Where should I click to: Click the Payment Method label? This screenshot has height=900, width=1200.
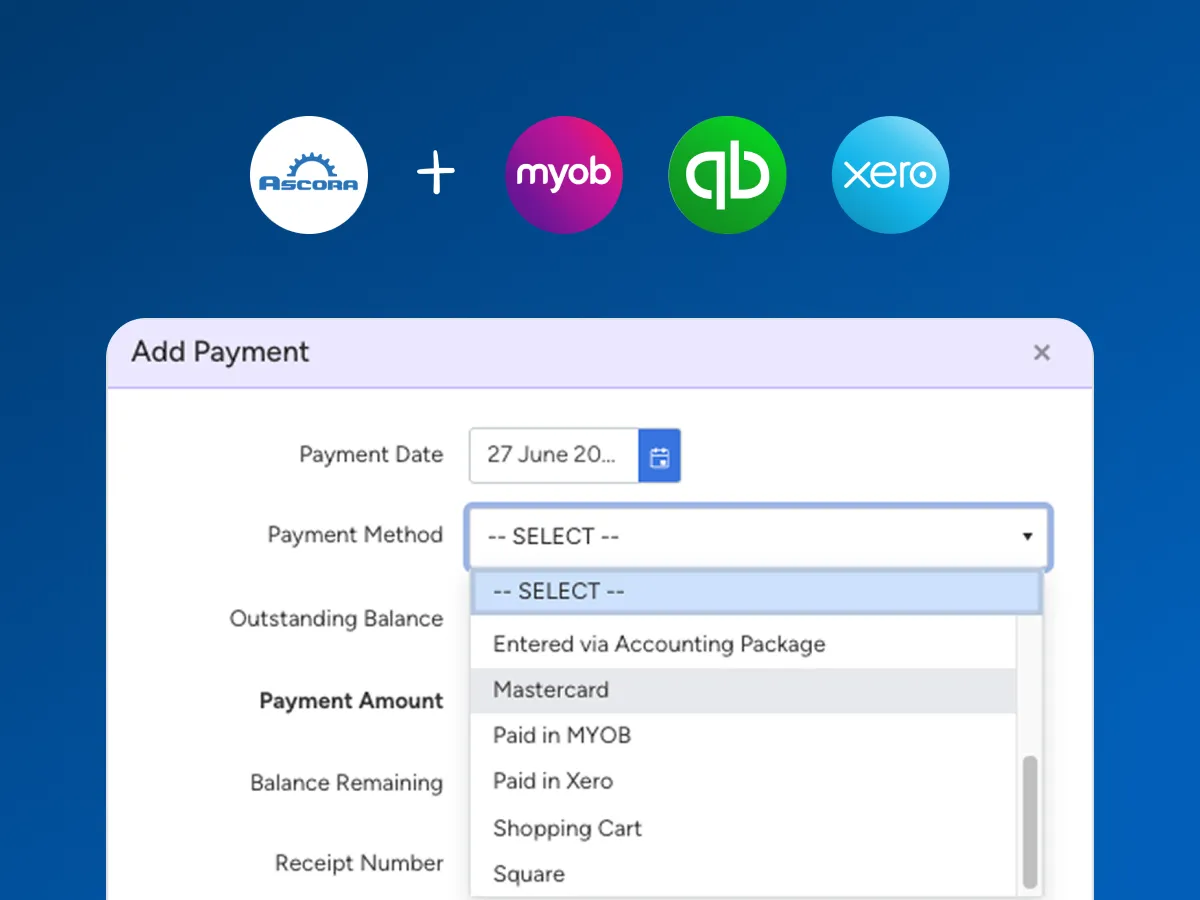pyautogui.click(x=355, y=535)
